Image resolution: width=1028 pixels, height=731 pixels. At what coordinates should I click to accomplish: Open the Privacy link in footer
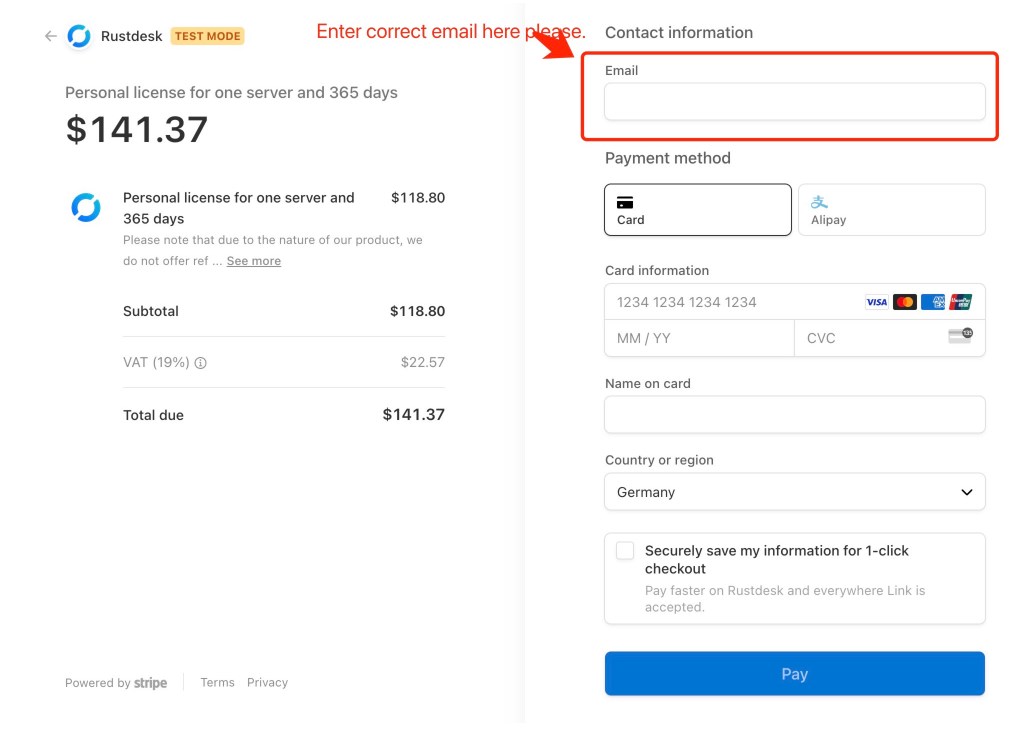pos(267,683)
